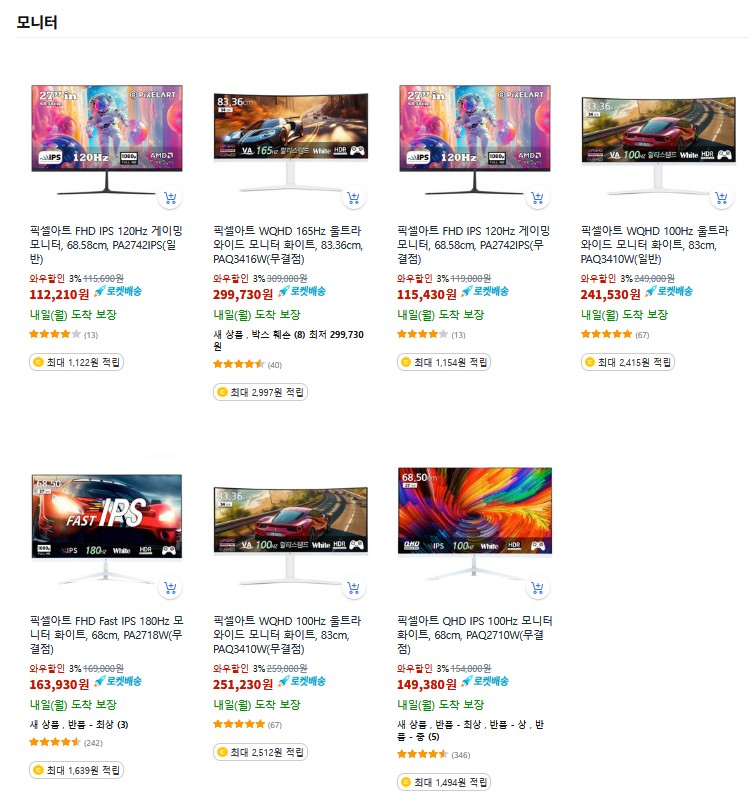Add Fast IPS 180Hz PA2718W to cart
751x807 pixels.
coord(170,587)
